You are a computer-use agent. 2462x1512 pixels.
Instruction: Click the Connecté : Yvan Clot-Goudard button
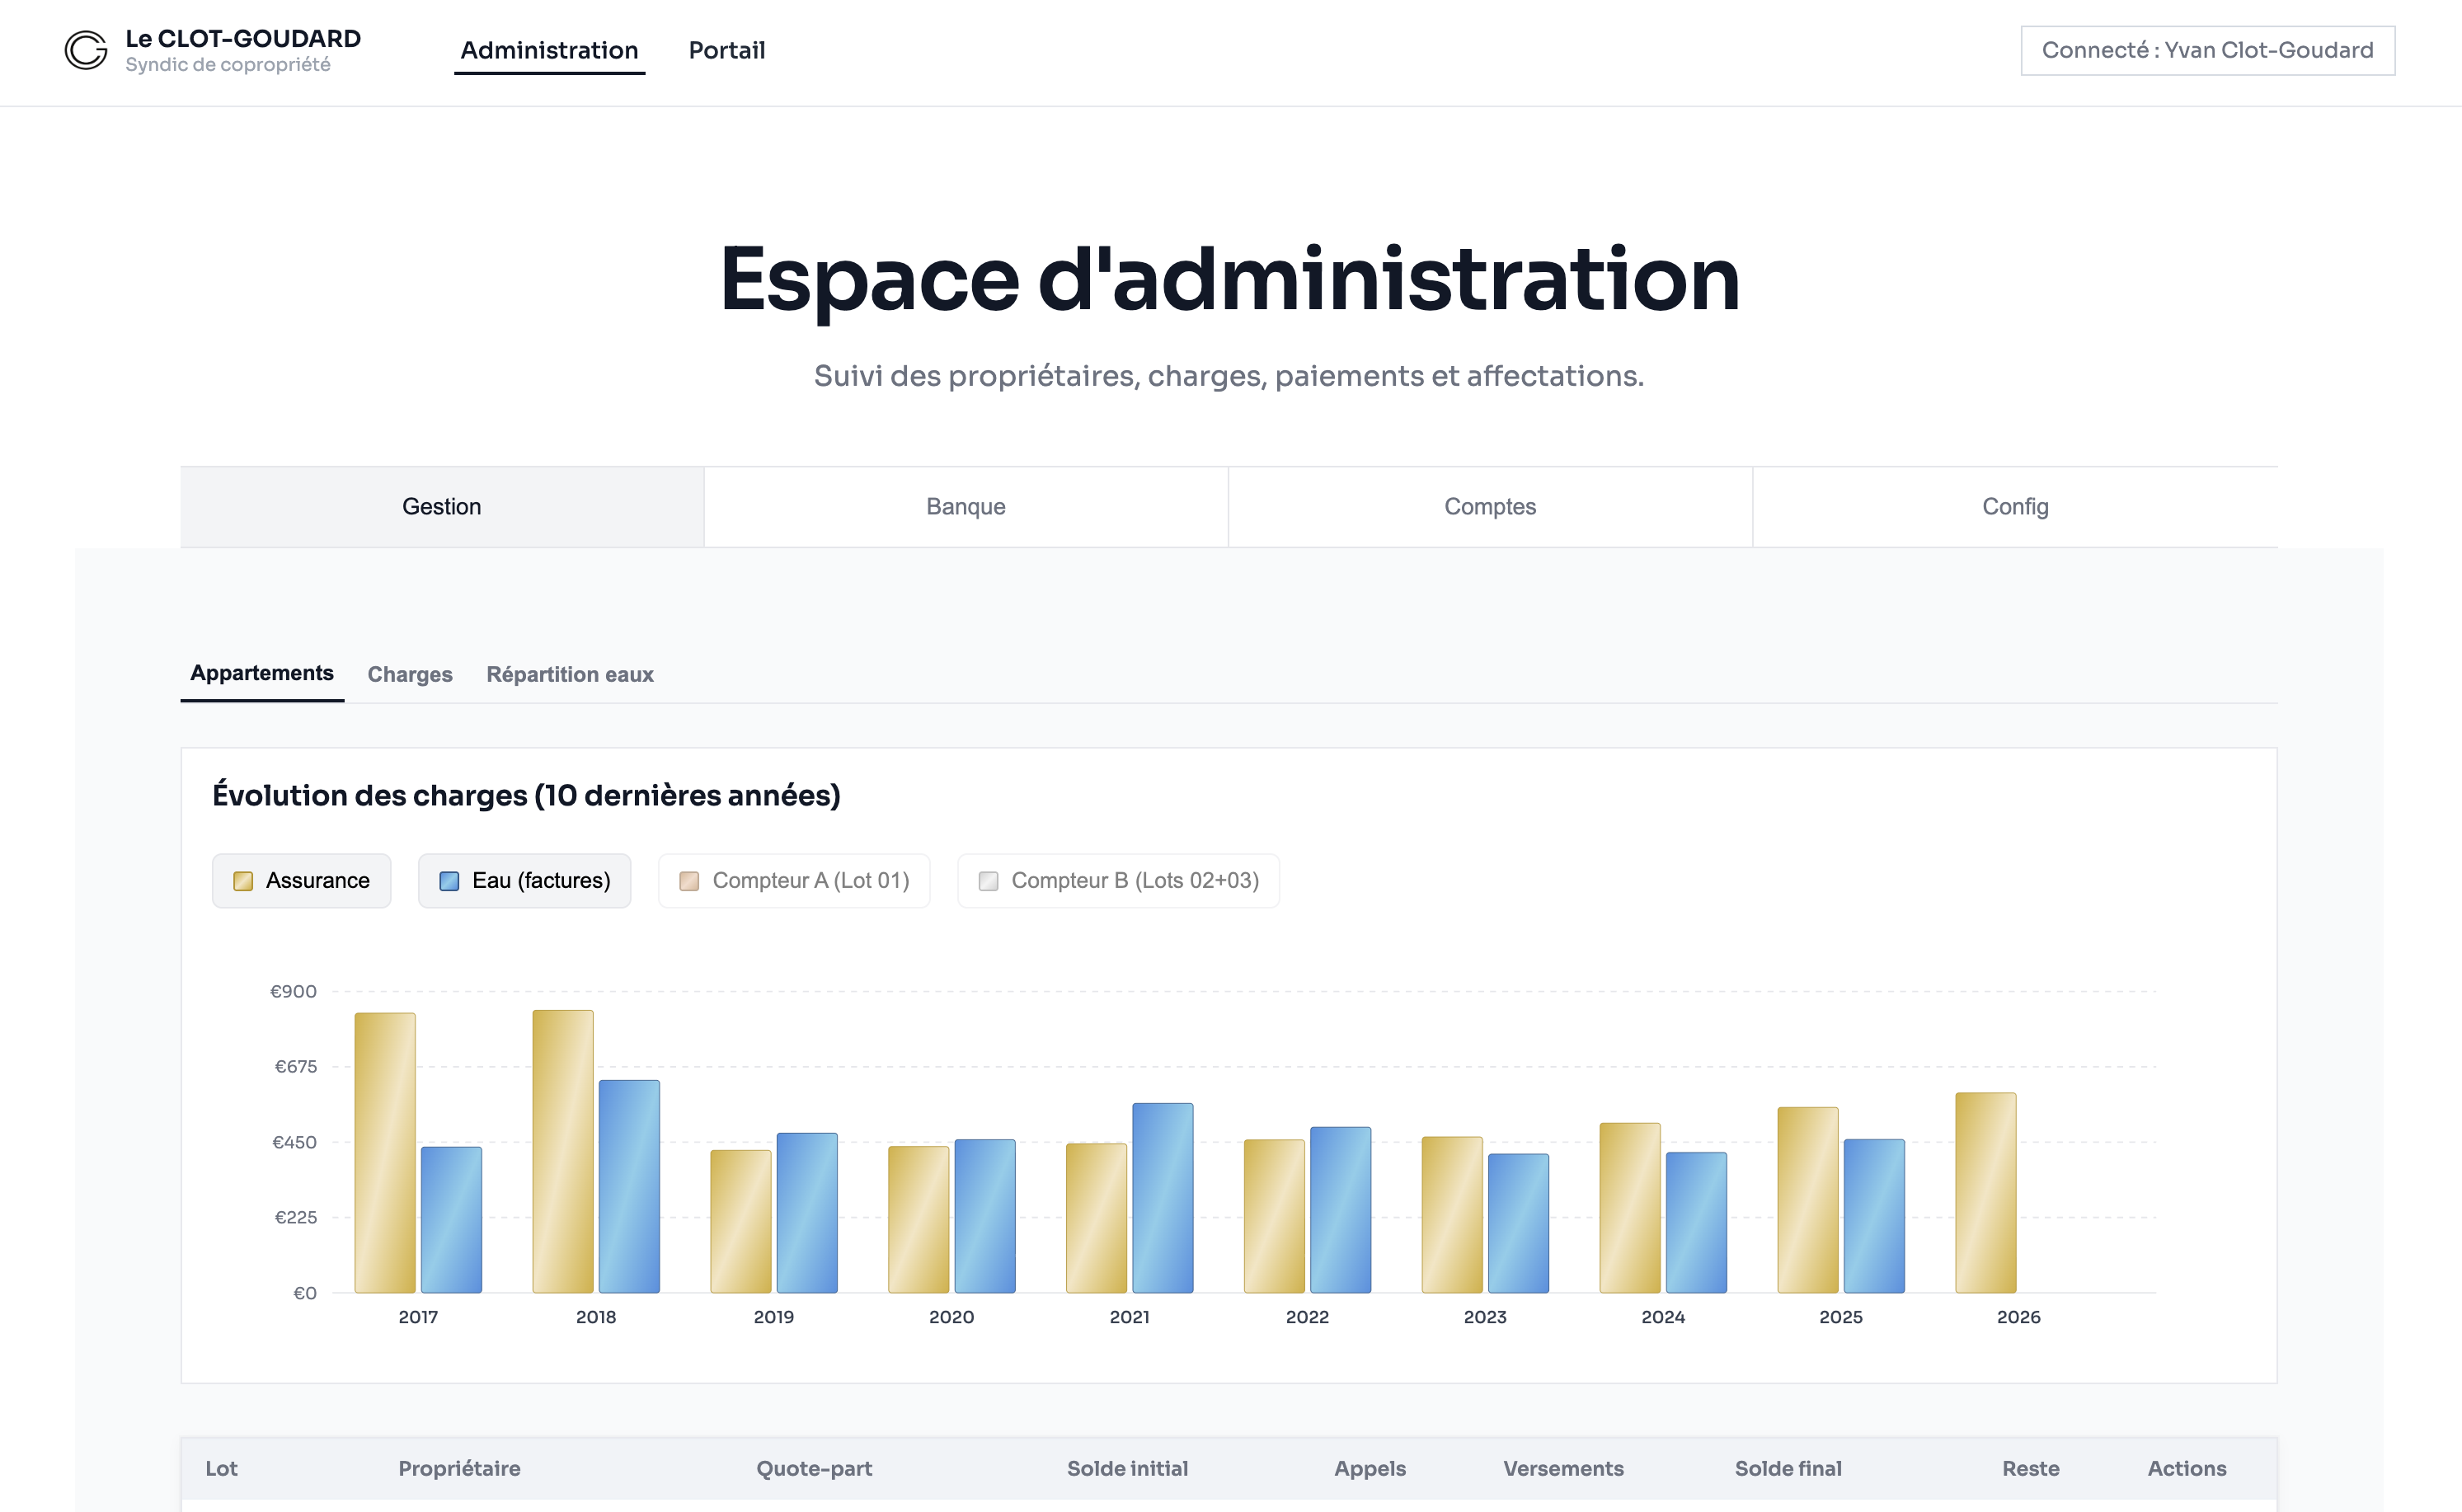click(2206, 50)
